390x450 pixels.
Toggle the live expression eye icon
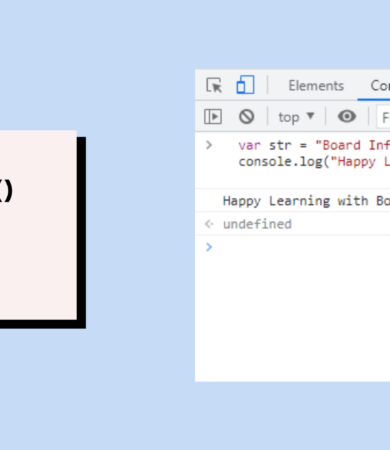pos(347,116)
